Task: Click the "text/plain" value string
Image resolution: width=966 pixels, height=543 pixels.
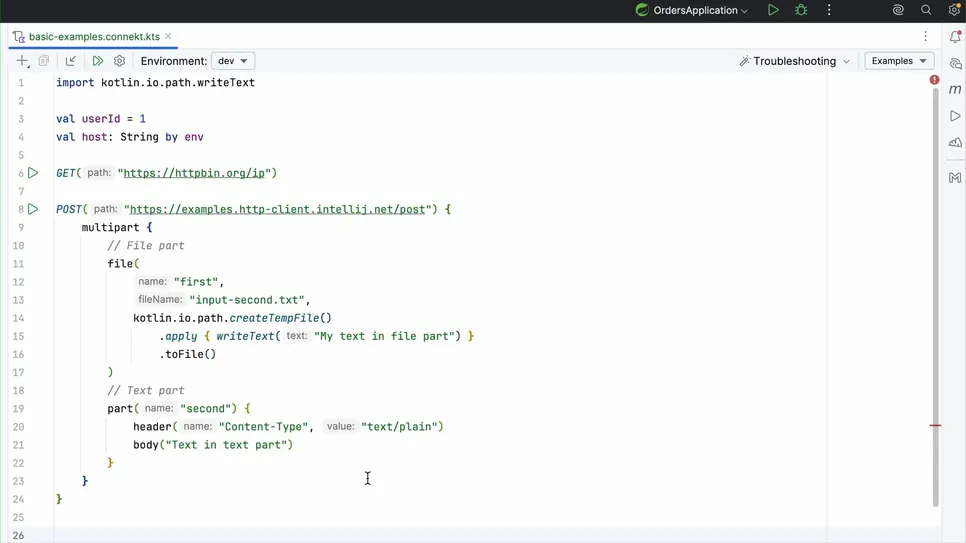Action: coord(399,427)
